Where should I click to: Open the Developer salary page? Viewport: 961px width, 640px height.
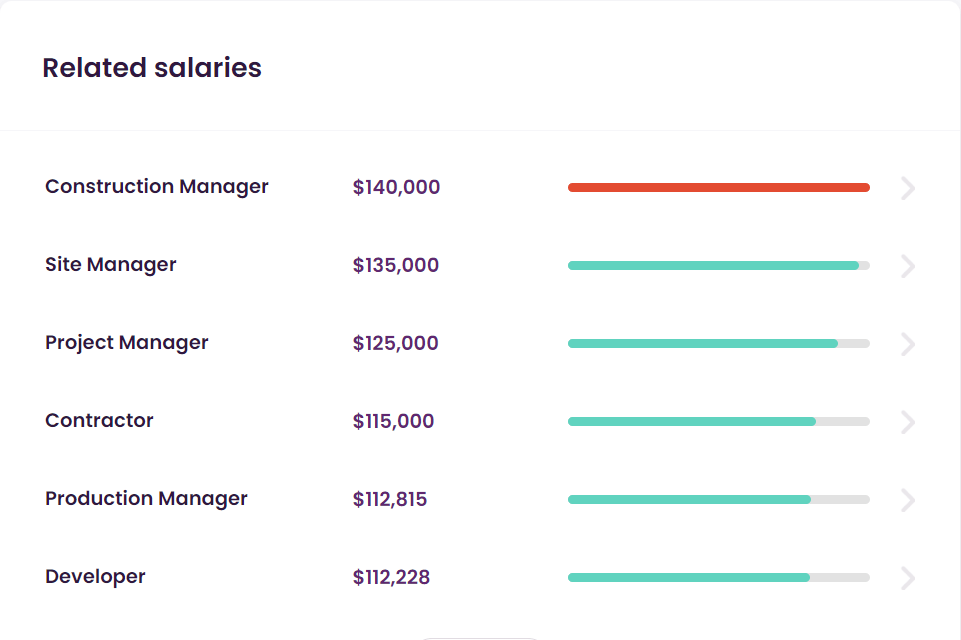click(95, 577)
